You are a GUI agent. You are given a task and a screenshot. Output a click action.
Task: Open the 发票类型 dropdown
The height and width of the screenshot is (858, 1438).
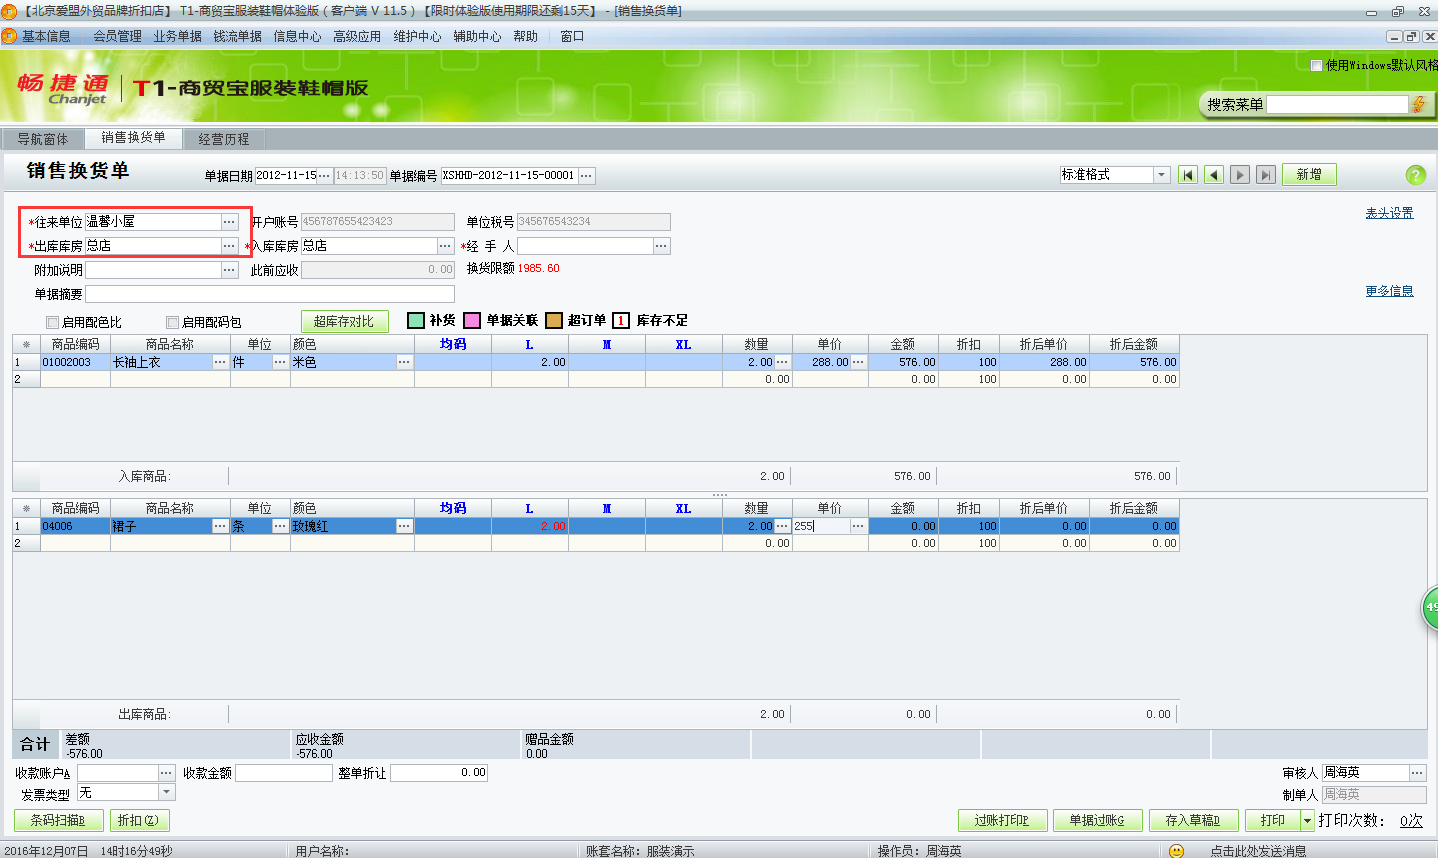pos(167,793)
